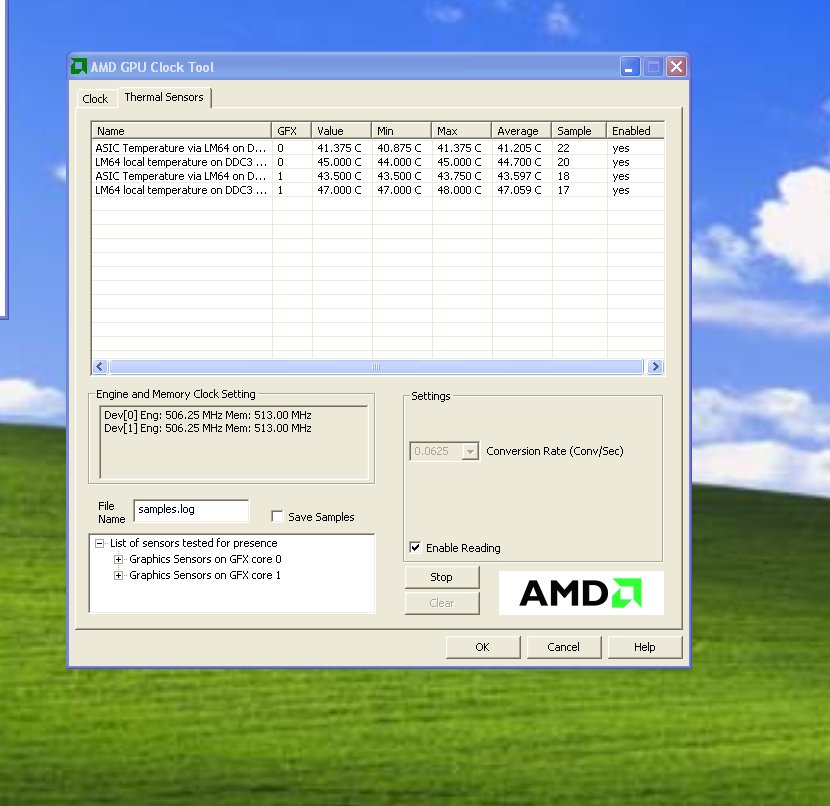Select the first ASIC Temperature sensor row
830x806 pixels.
180,148
